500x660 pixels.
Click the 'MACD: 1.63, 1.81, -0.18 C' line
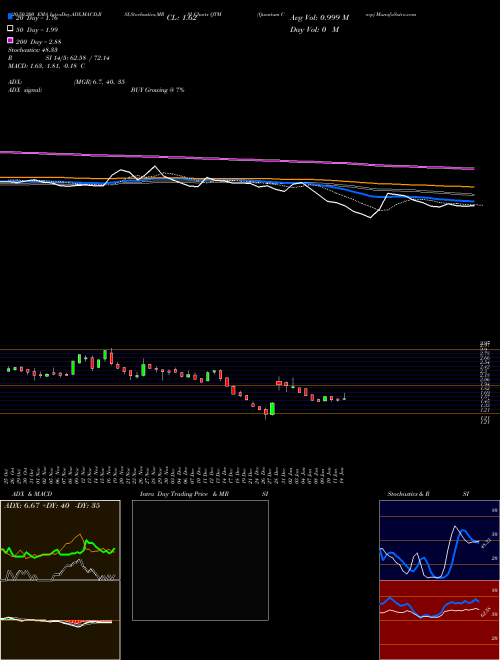click(x=46, y=66)
